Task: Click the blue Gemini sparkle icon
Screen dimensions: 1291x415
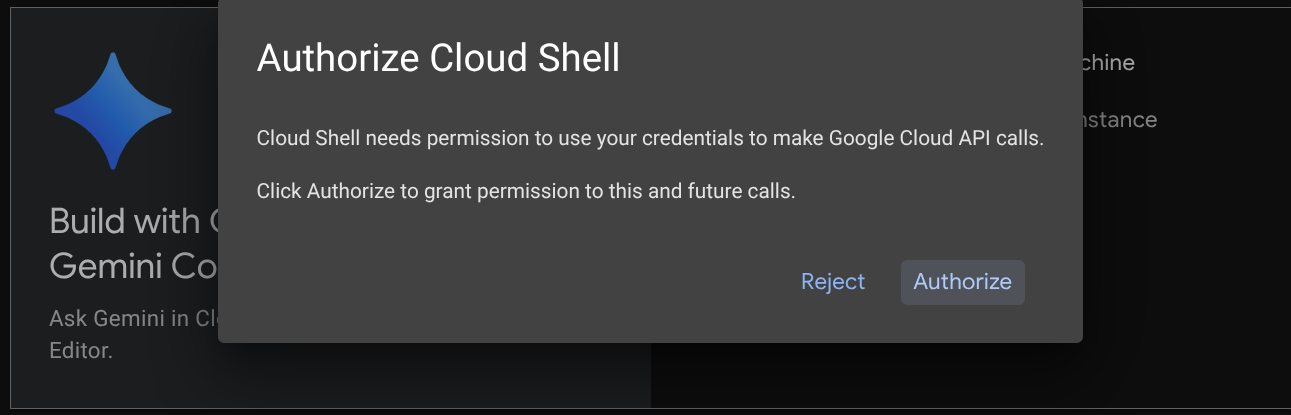Action: tap(113, 111)
